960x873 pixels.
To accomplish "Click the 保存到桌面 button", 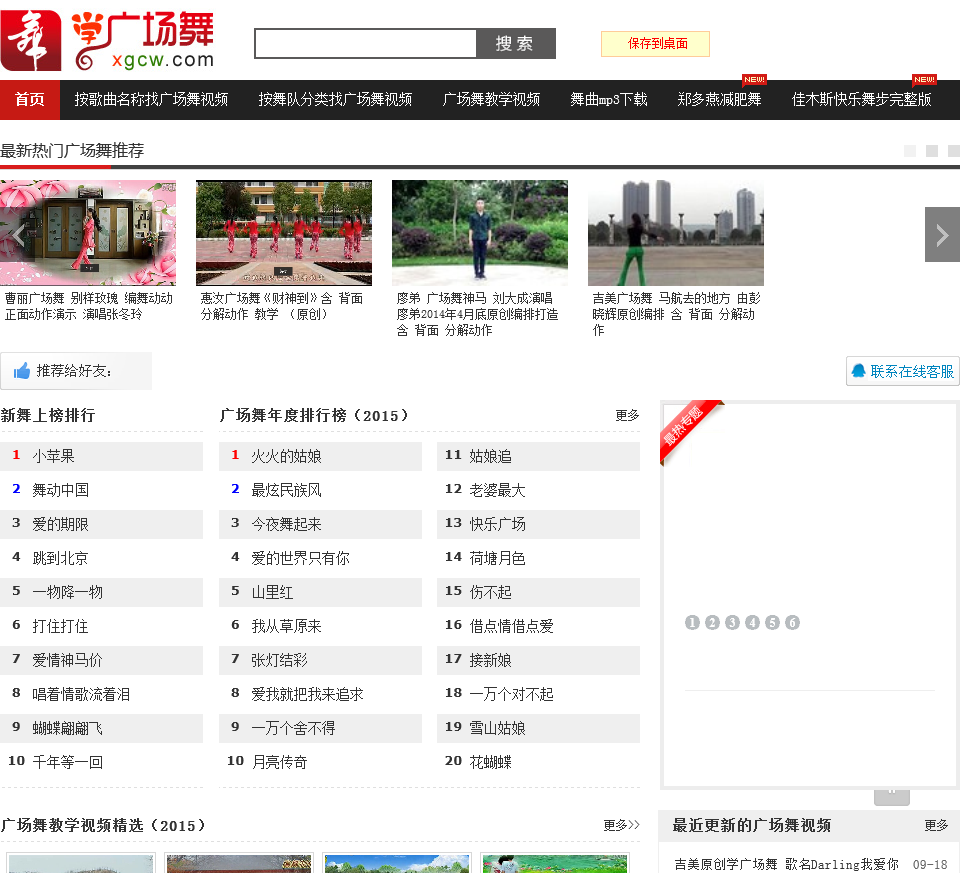I will (x=656, y=43).
